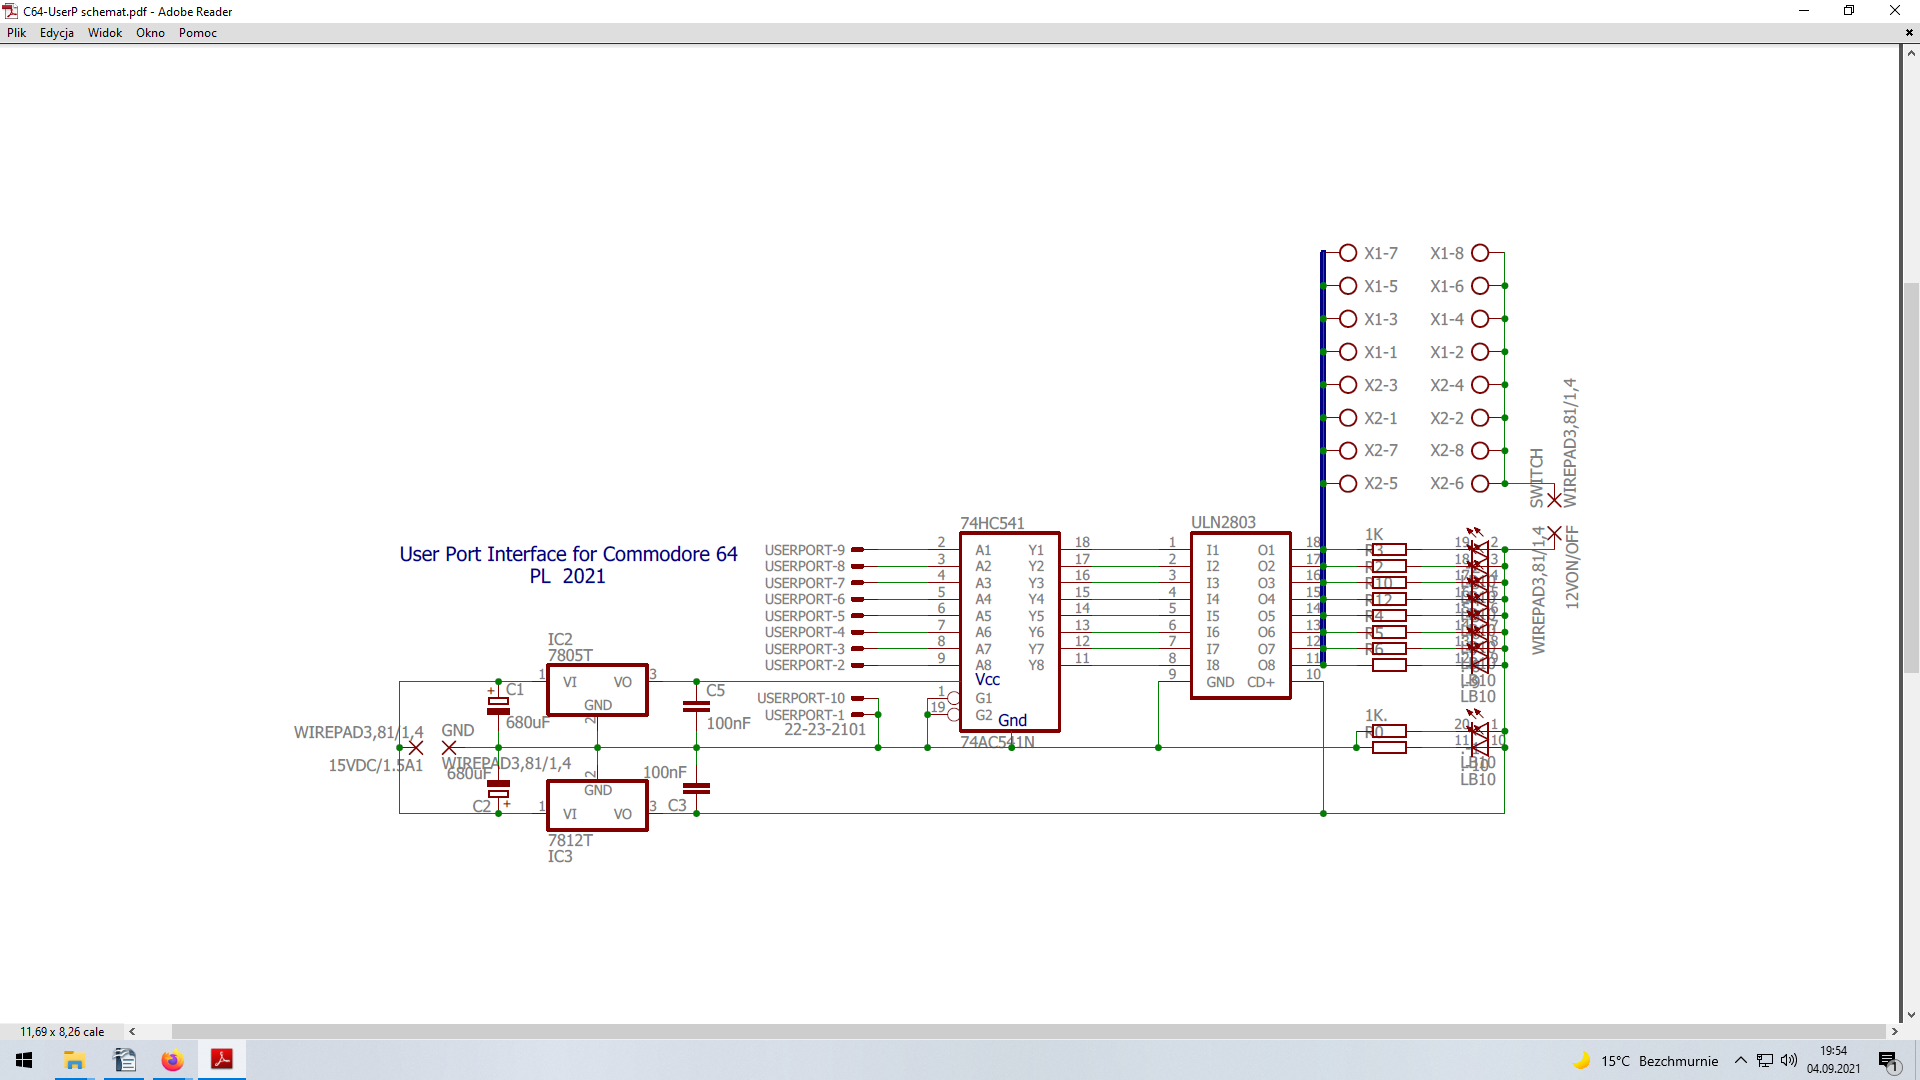Open the notification center icon

point(1888,1061)
